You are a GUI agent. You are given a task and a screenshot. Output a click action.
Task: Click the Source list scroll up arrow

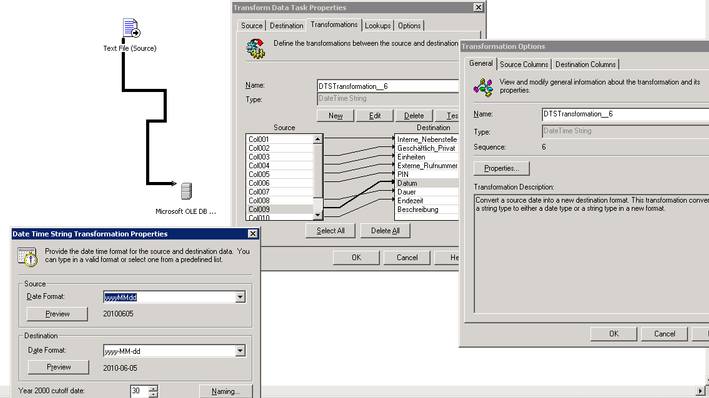(317, 139)
